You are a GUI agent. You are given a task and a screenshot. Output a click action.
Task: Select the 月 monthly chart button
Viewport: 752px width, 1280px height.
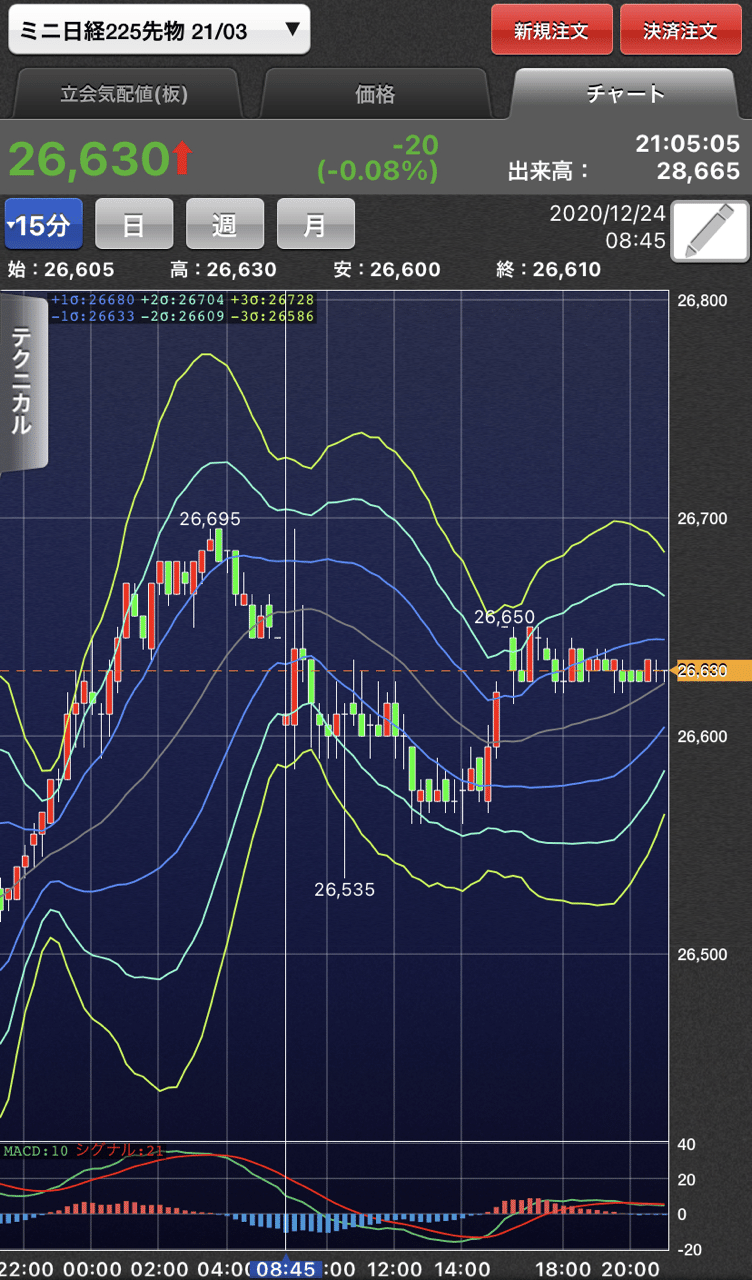(x=315, y=224)
